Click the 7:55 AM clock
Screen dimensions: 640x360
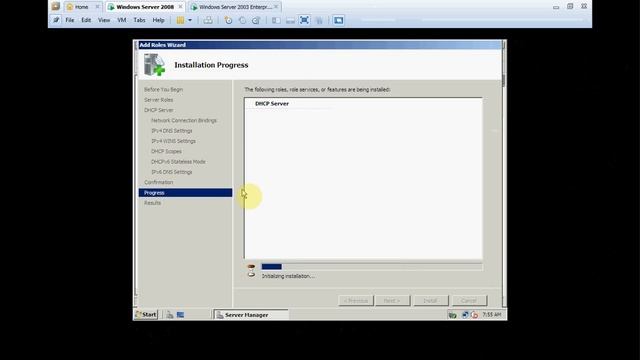pos(491,315)
